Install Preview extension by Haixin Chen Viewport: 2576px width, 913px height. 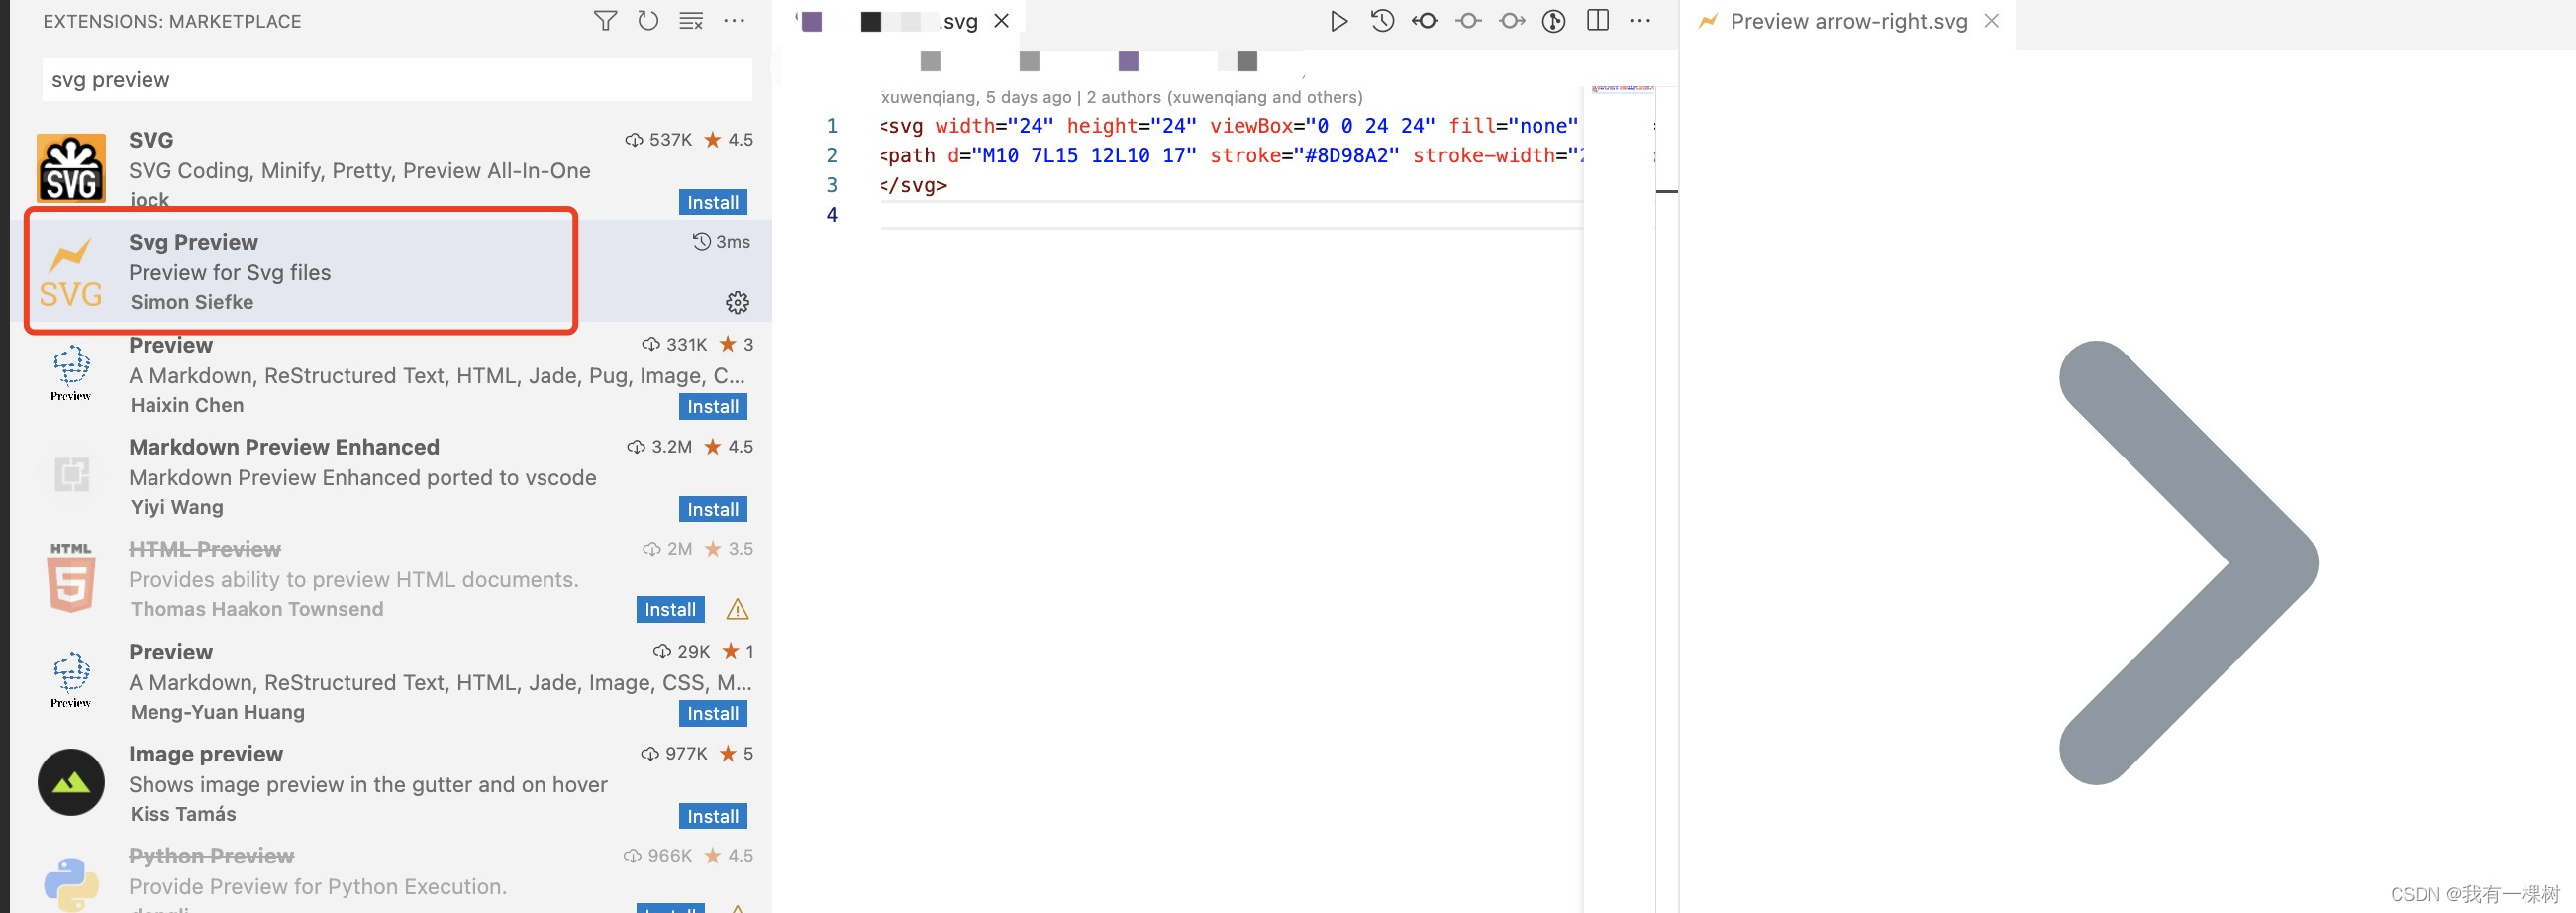(713, 407)
